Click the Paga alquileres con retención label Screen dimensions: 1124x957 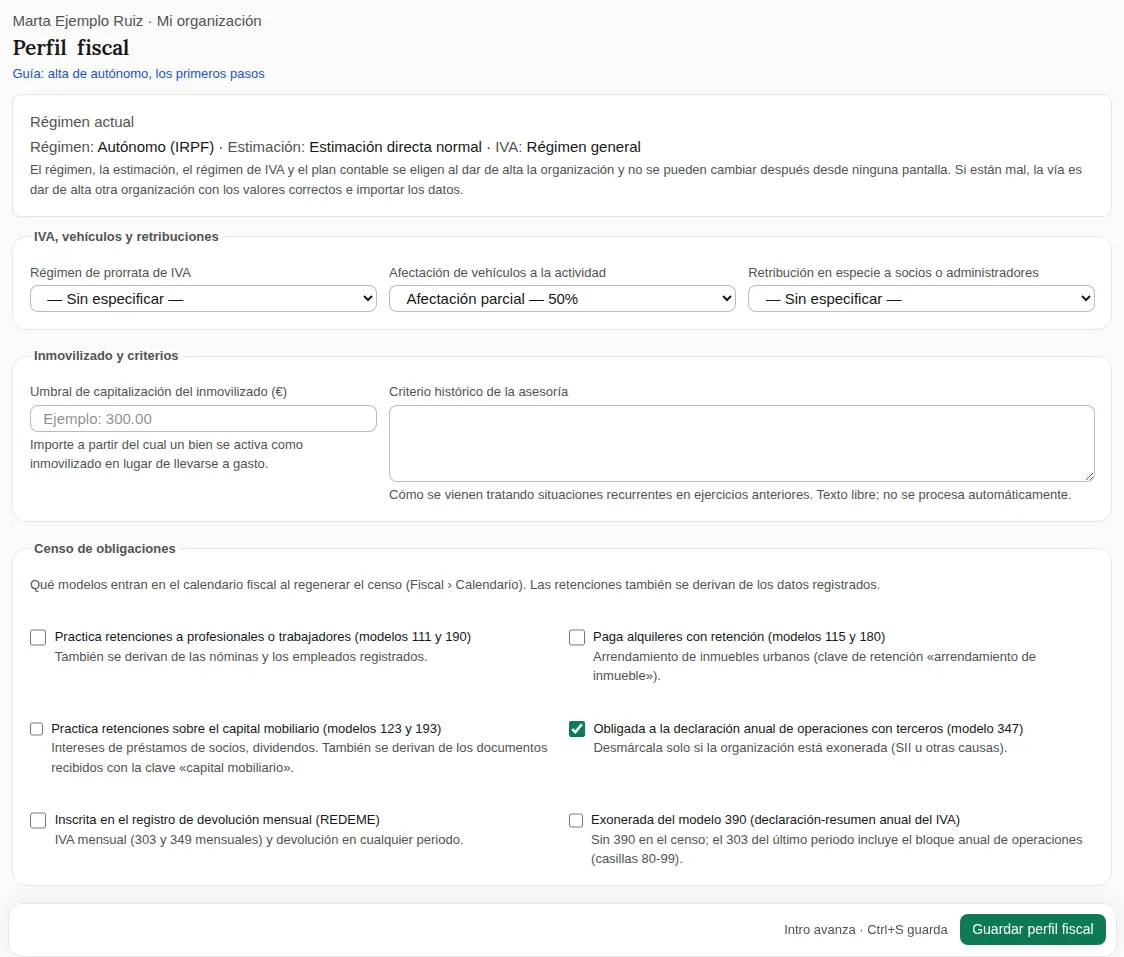[x=739, y=637]
